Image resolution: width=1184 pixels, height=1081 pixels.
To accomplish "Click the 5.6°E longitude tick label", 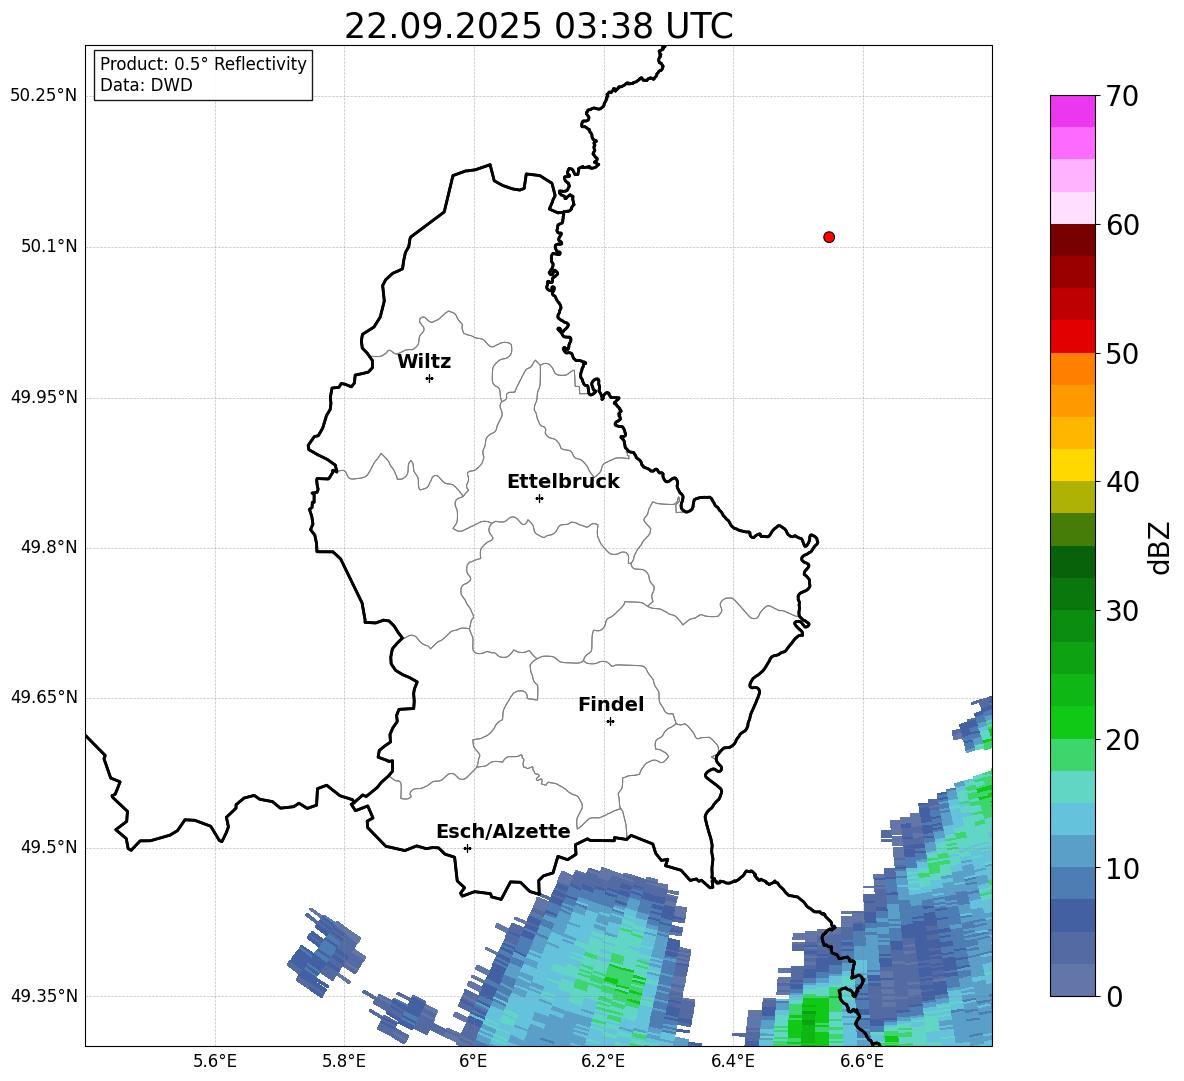I will coord(215,1061).
